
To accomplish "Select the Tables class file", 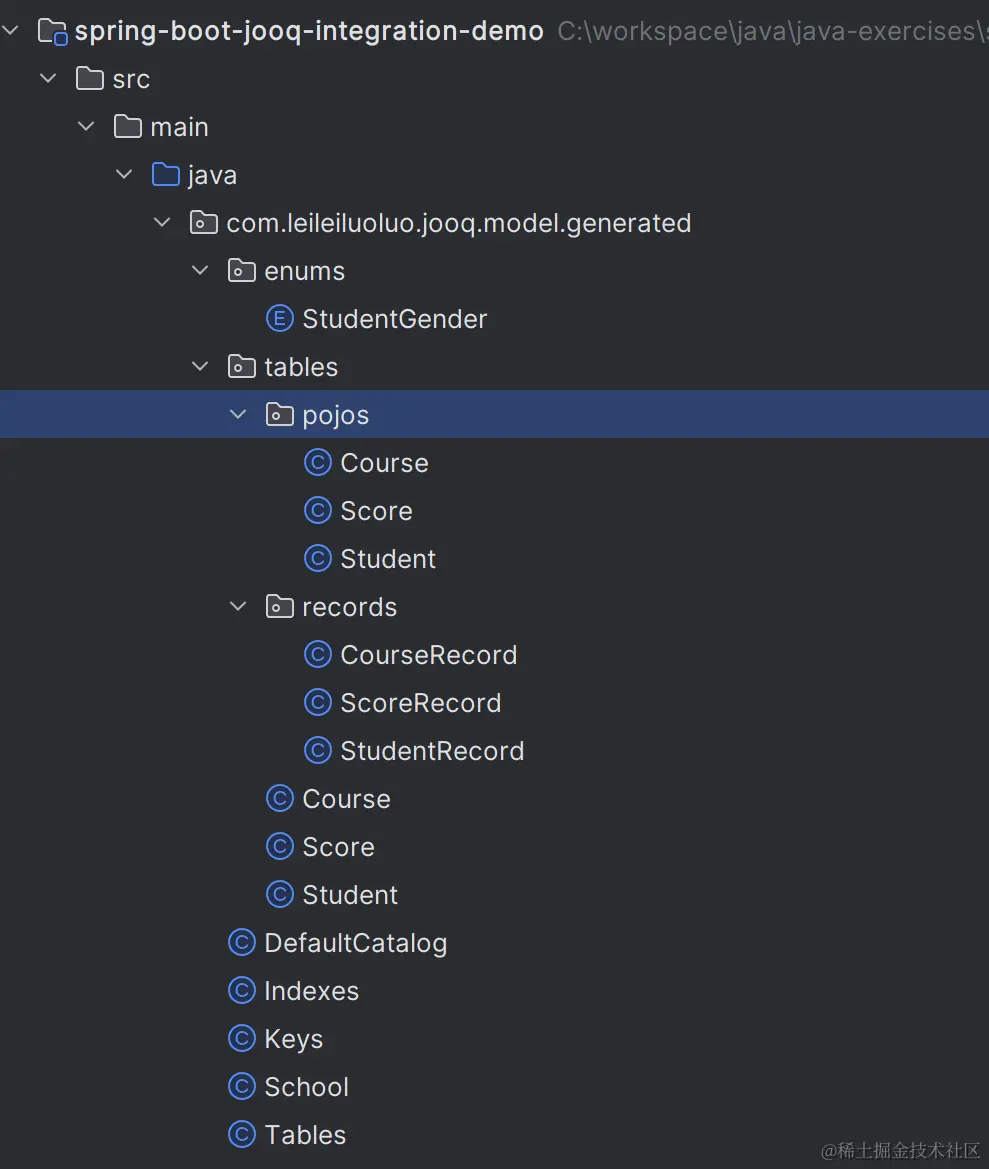I will pos(306,1135).
